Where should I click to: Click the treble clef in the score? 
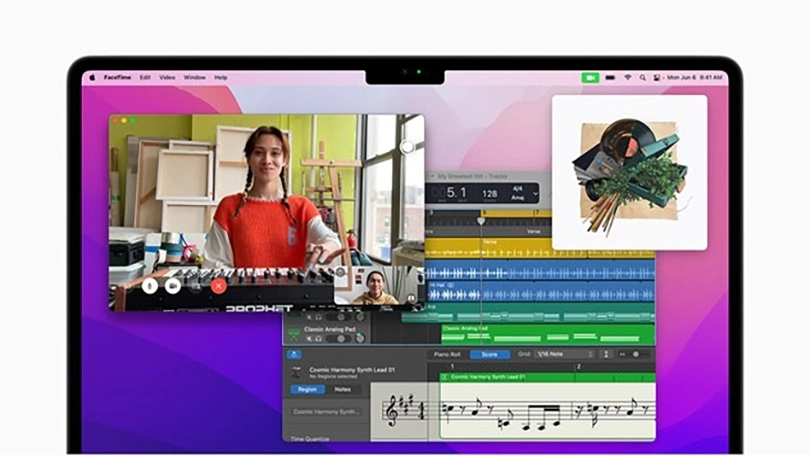click(x=393, y=411)
